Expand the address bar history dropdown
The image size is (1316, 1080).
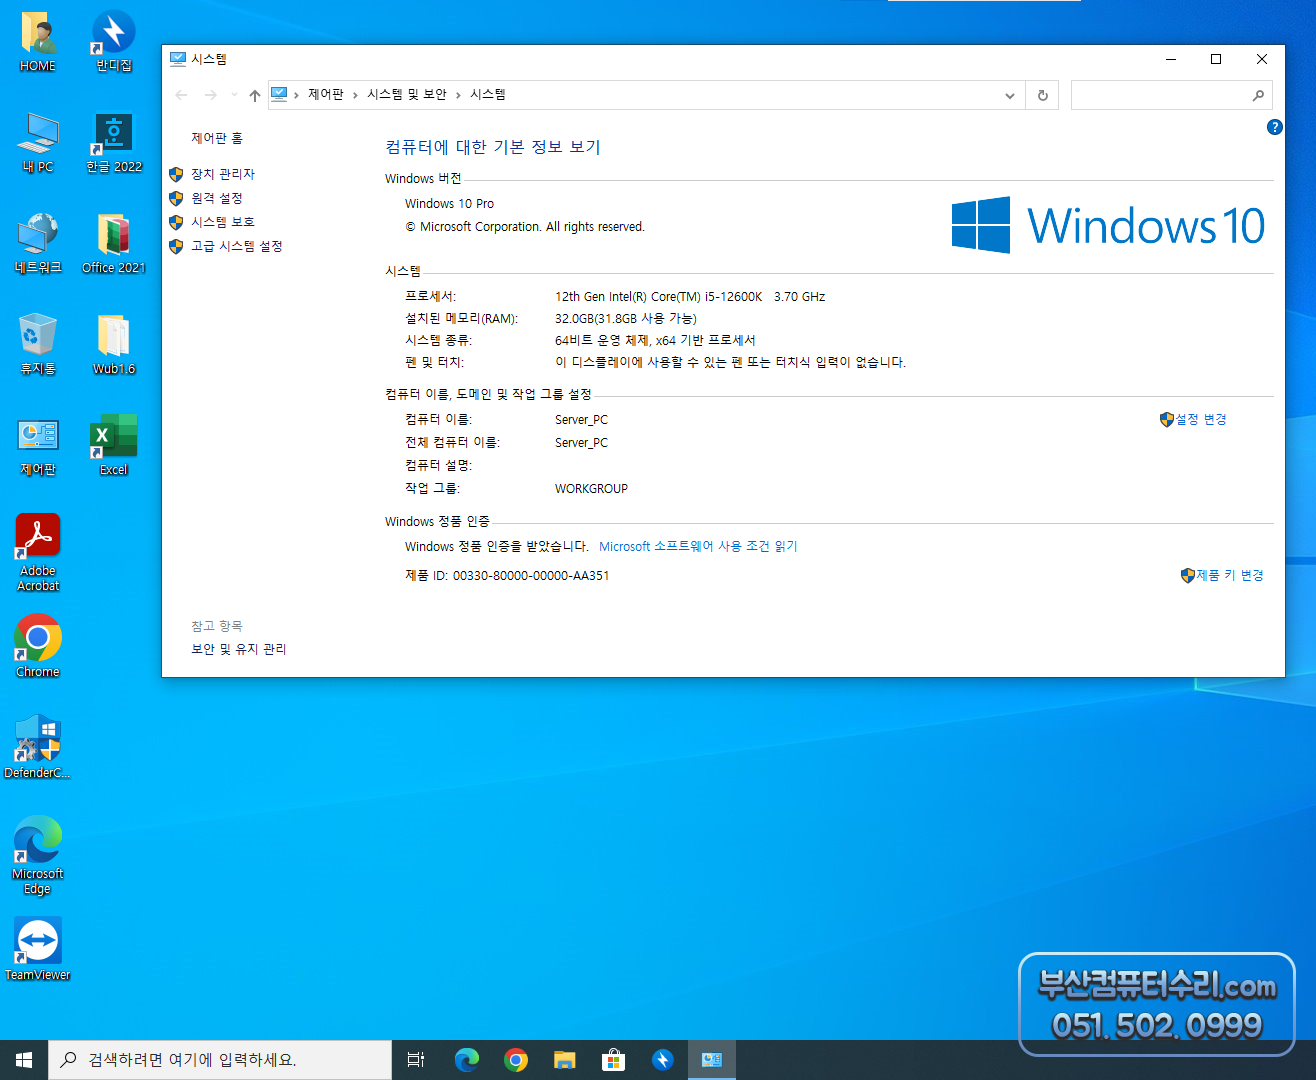point(1010,95)
